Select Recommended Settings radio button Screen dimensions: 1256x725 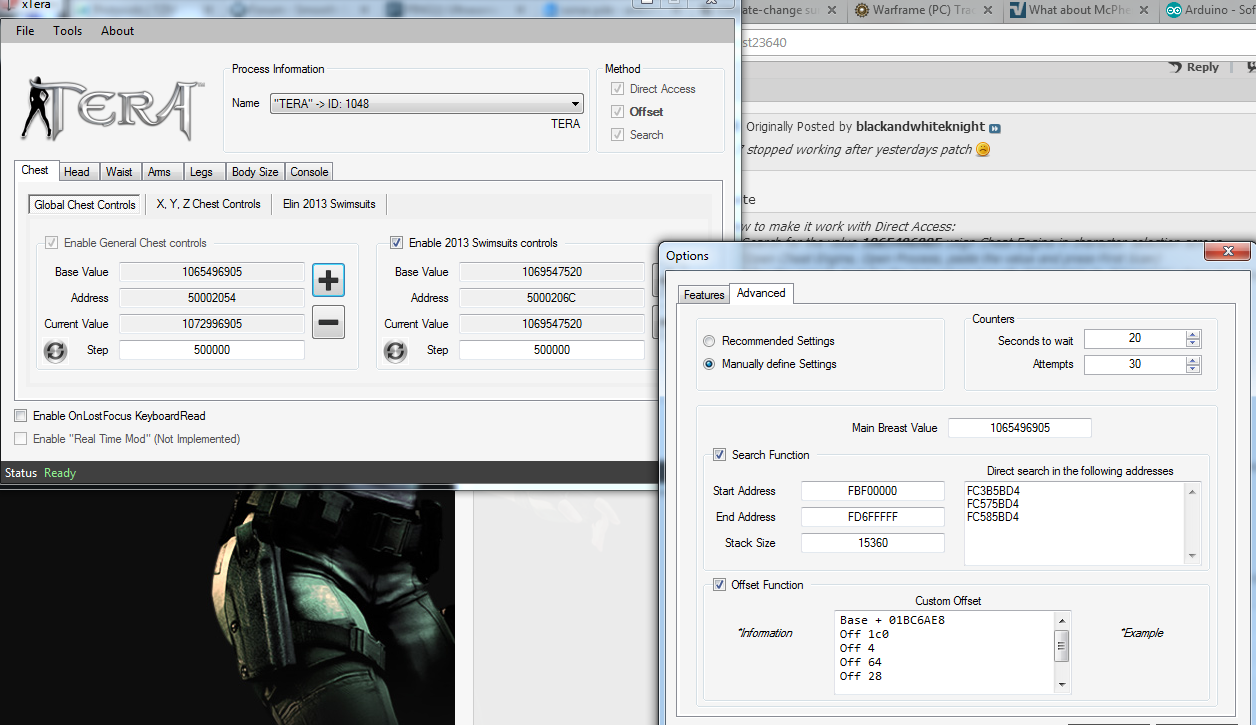click(709, 341)
